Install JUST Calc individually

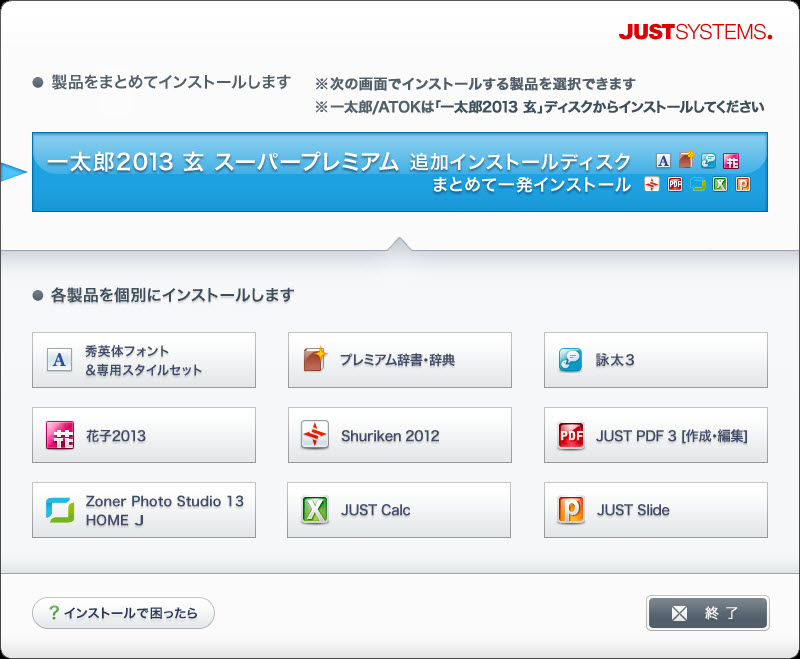(399, 510)
